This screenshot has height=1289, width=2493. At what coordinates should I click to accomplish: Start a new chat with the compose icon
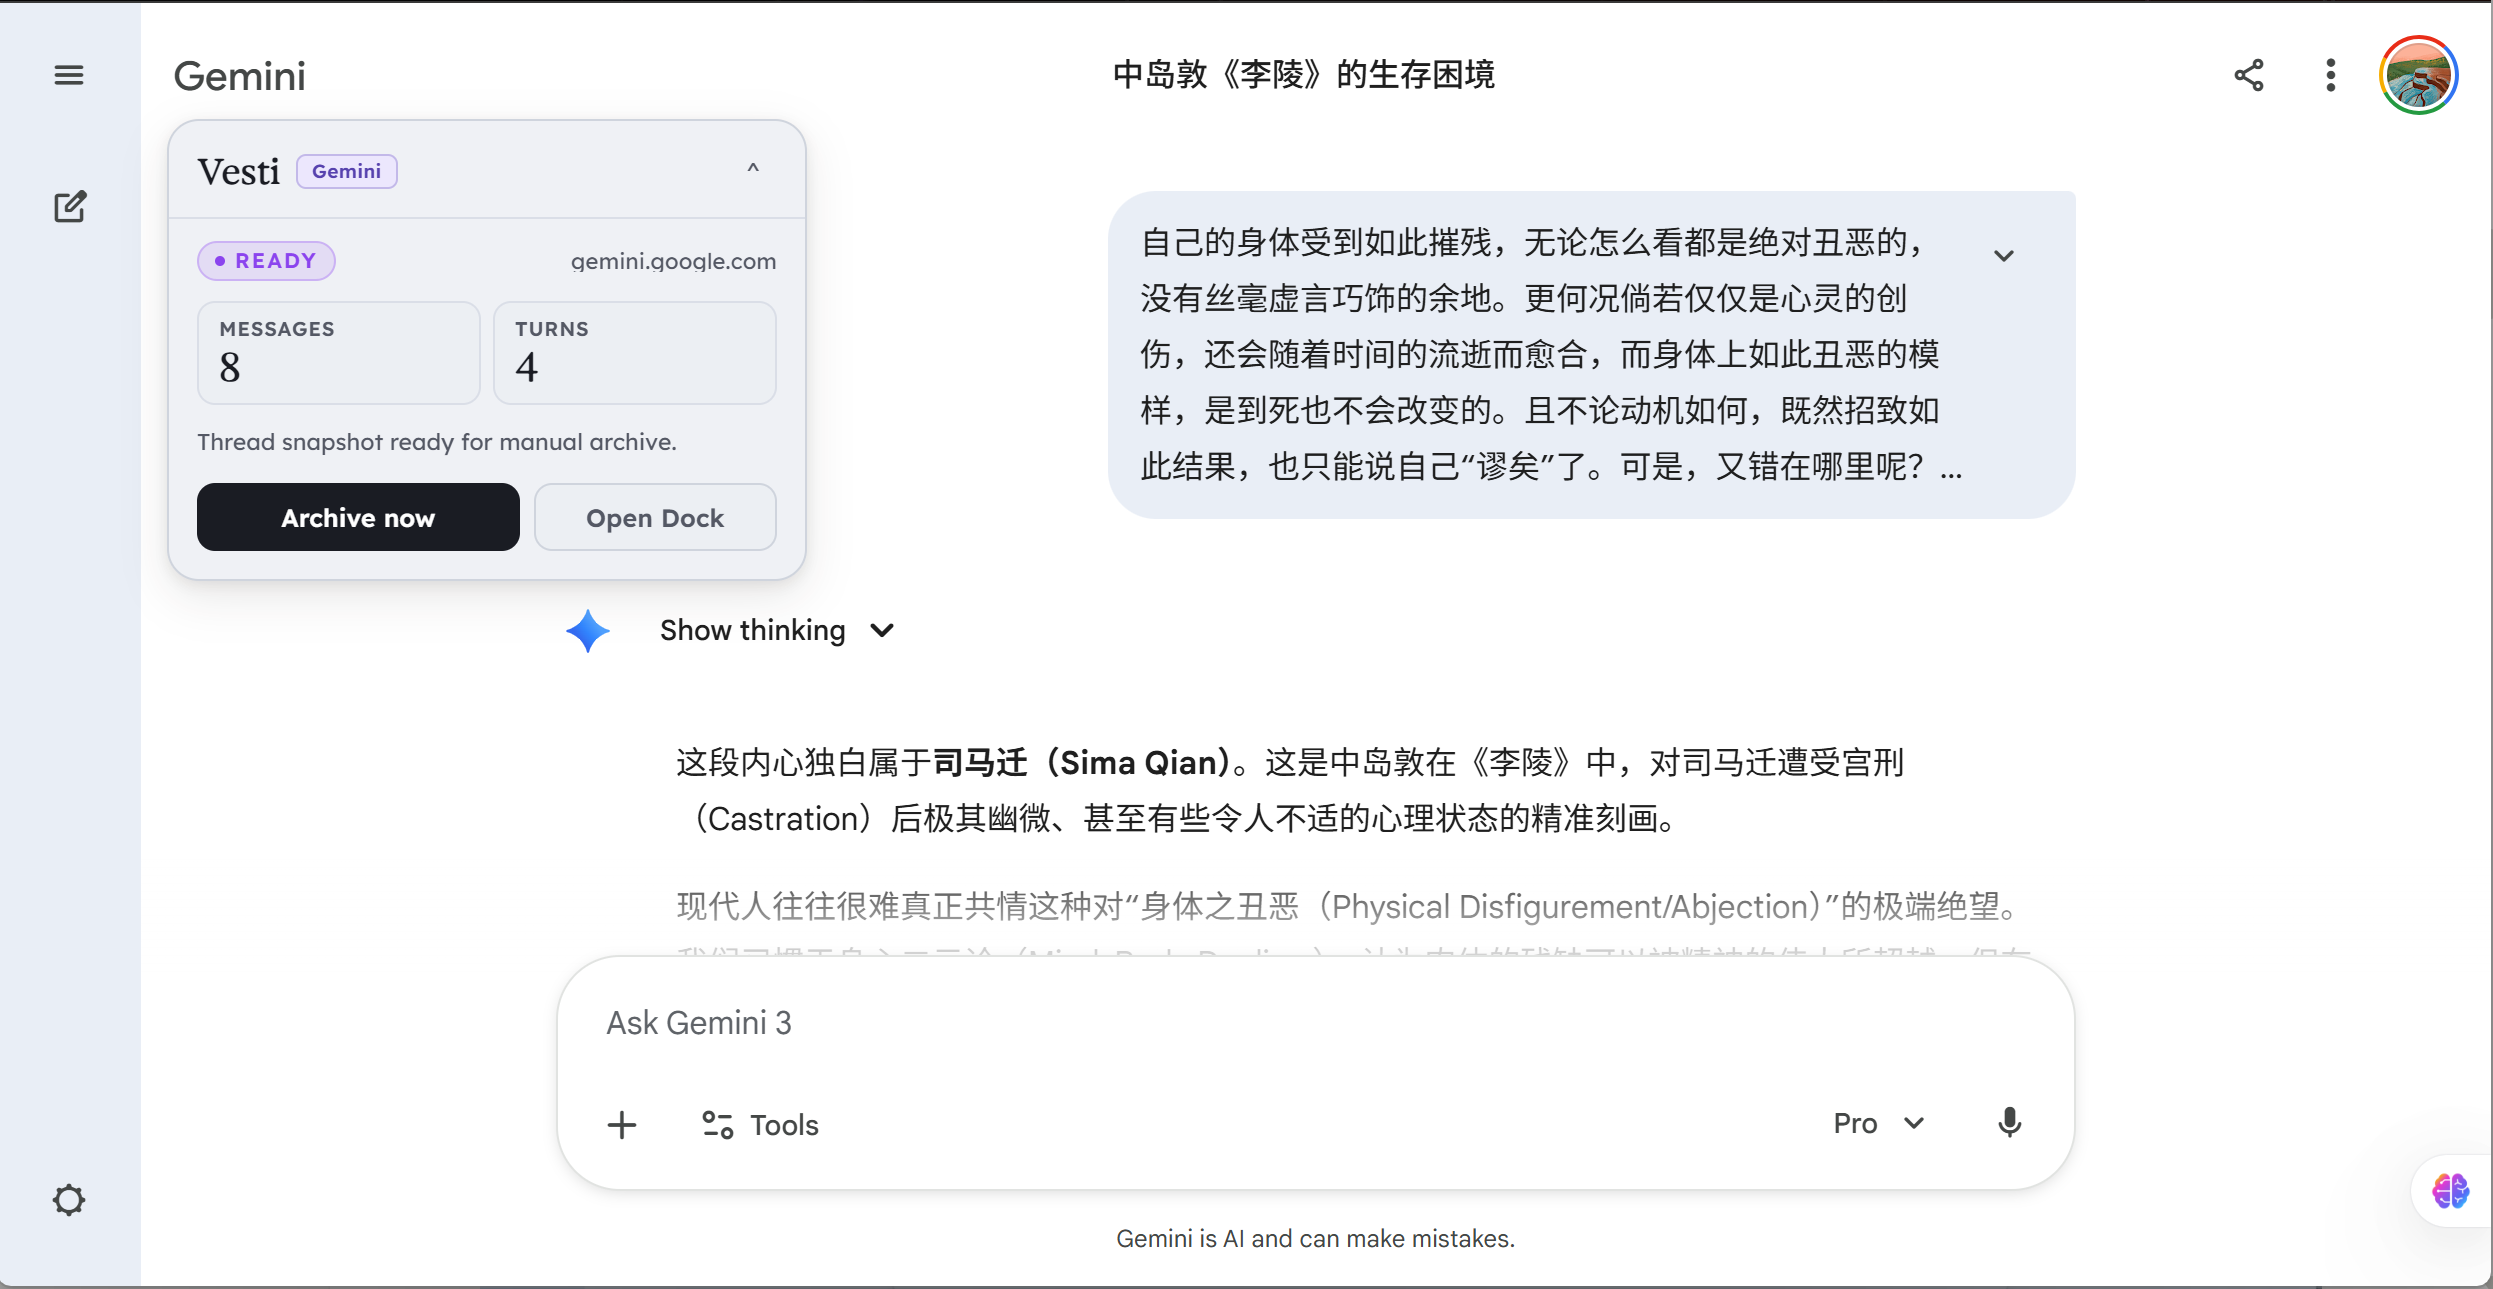point(70,207)
